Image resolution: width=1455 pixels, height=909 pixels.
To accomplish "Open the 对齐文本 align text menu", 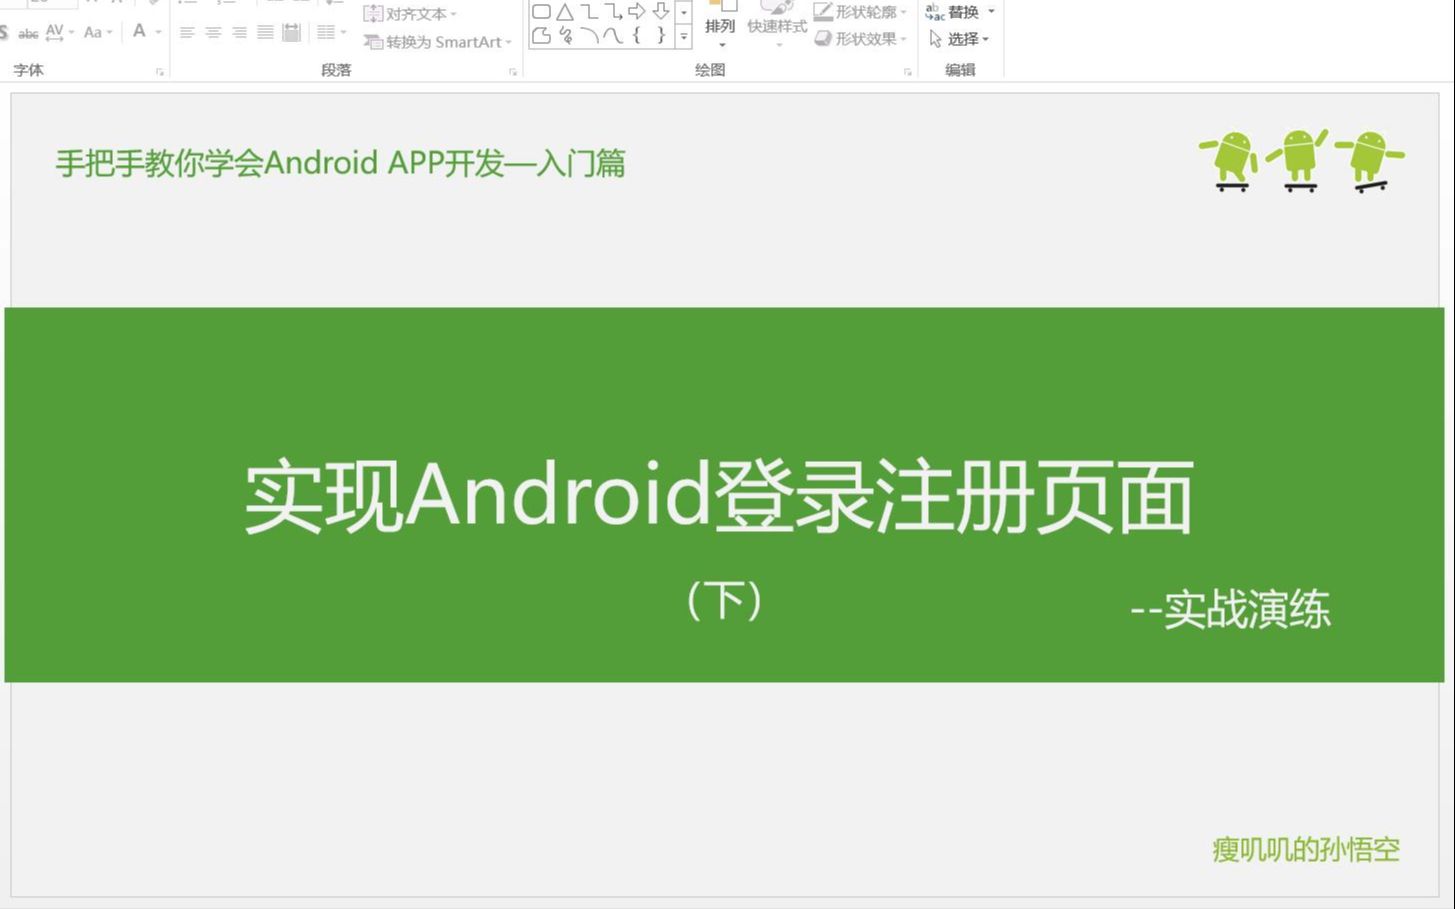I will click(x=410, y=14).
